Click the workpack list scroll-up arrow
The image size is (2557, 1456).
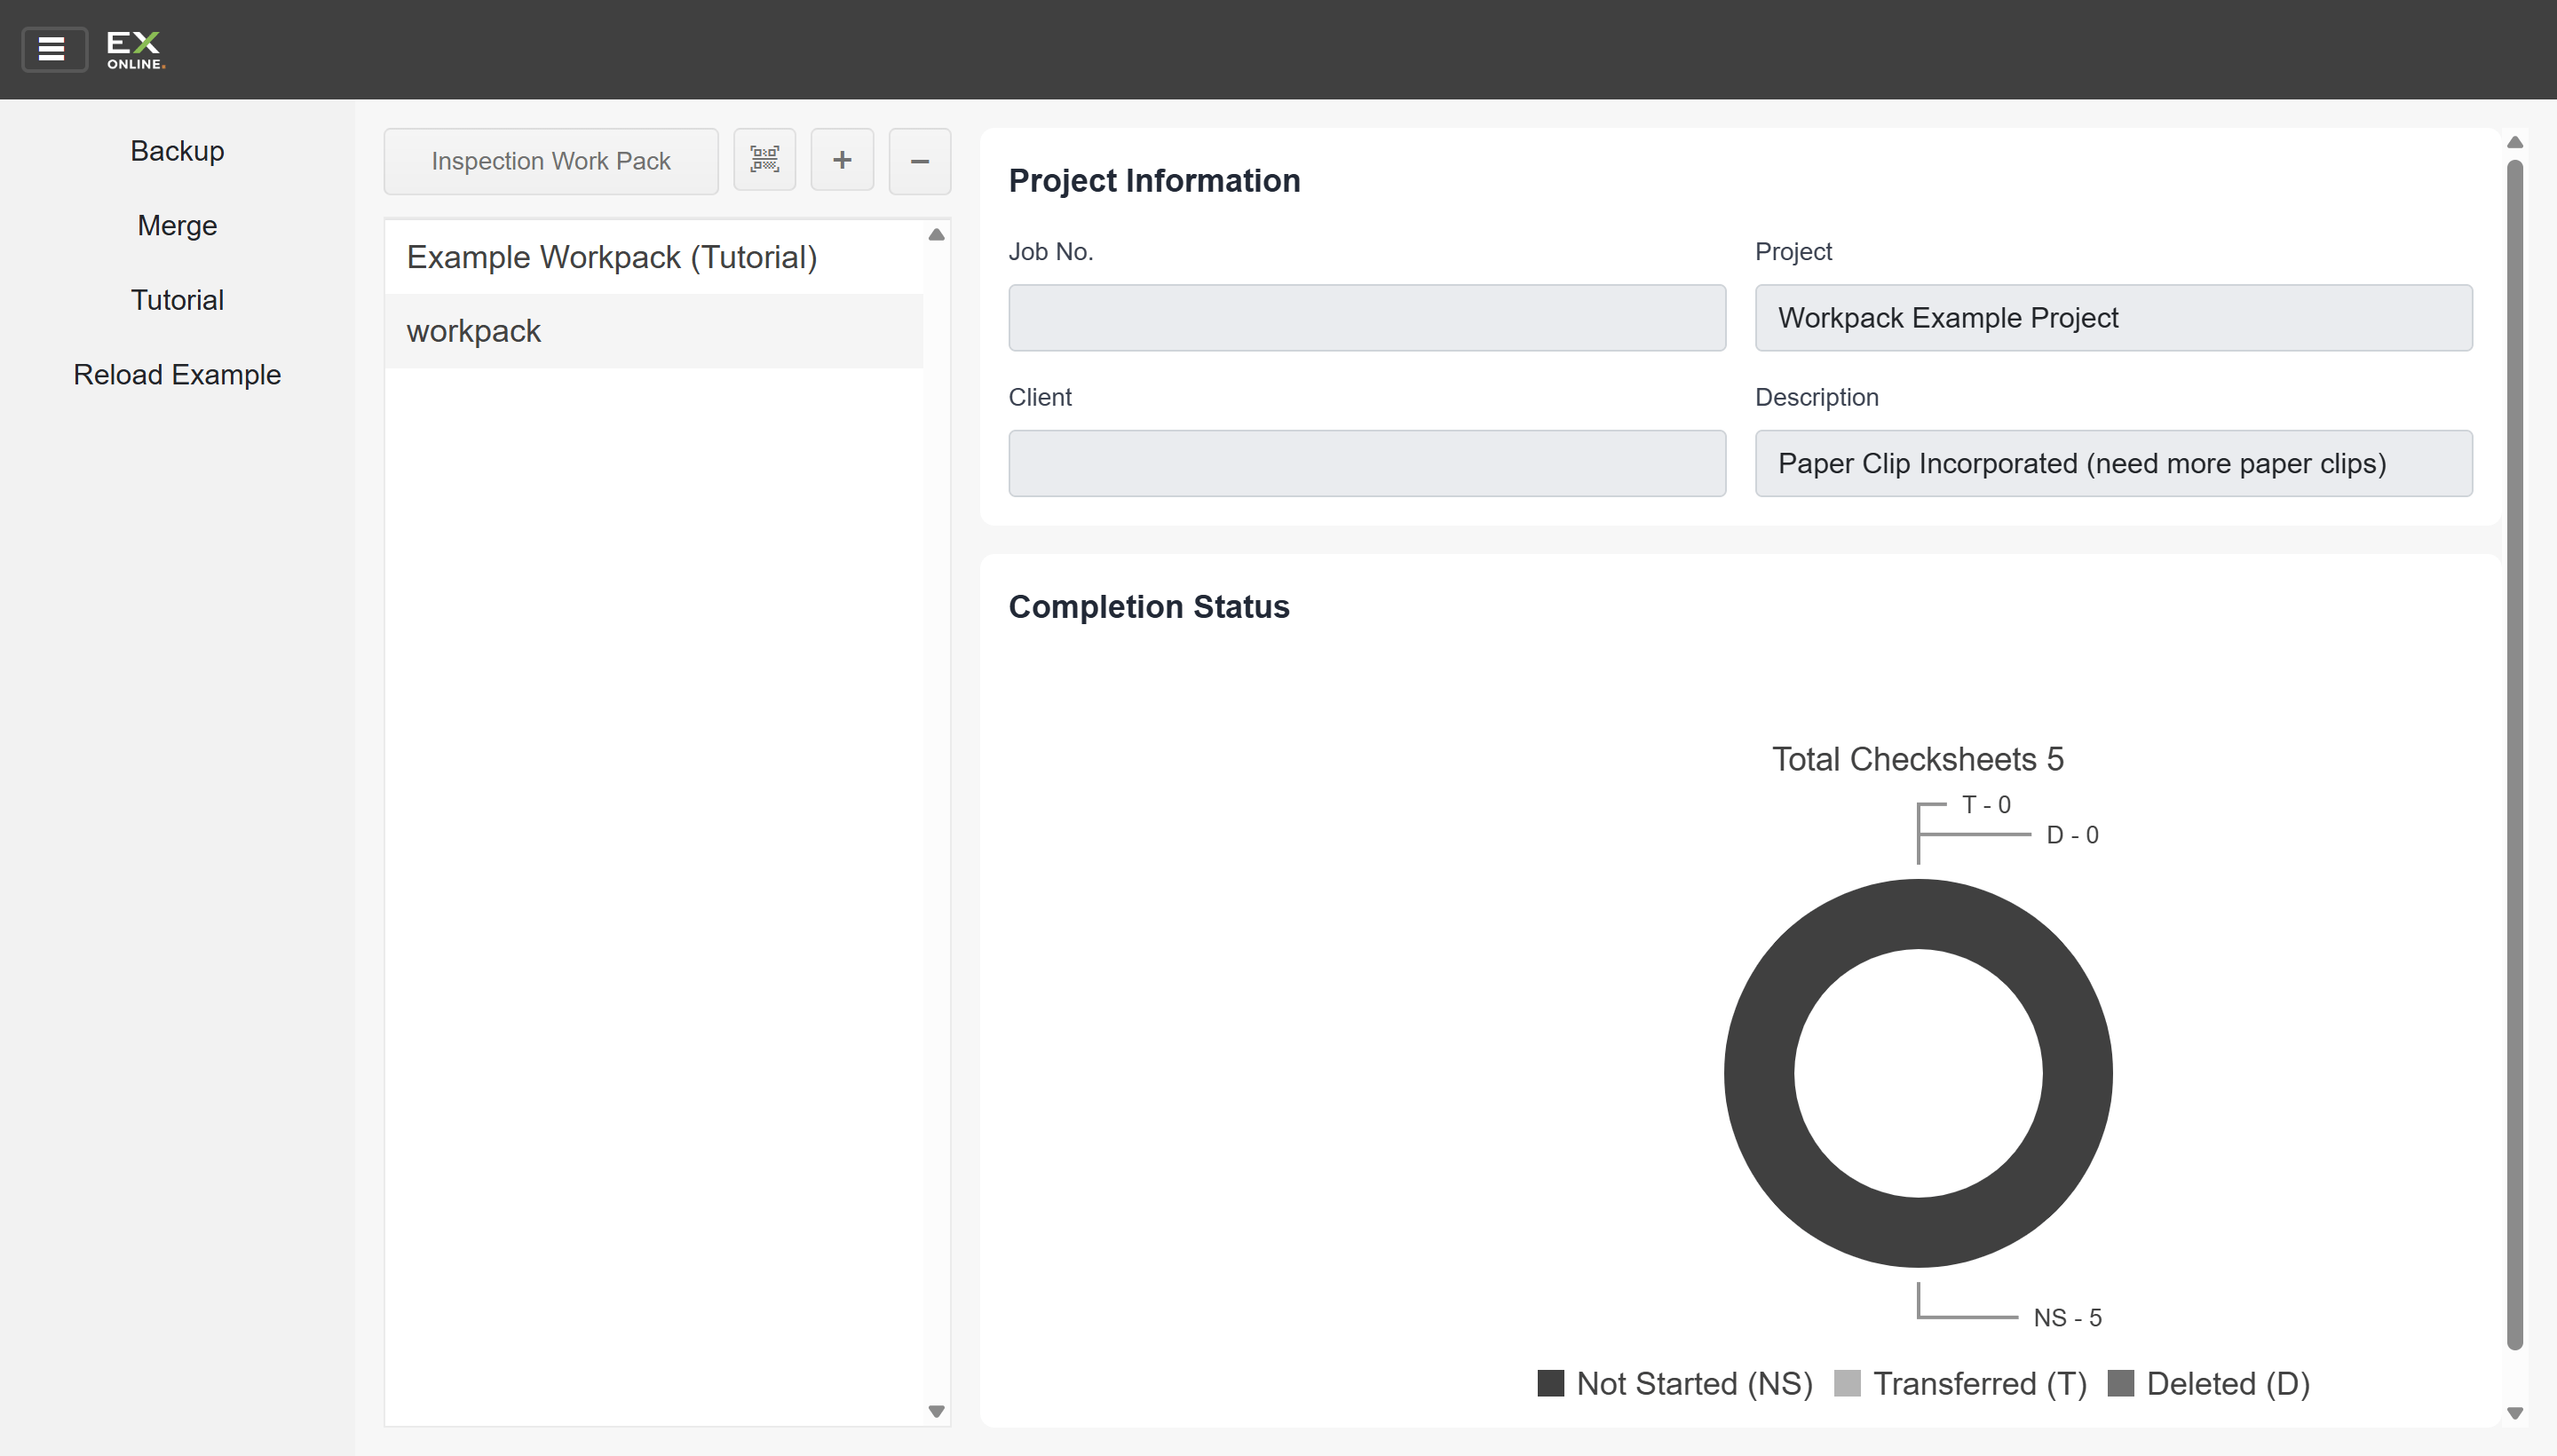tap(936, 235)
